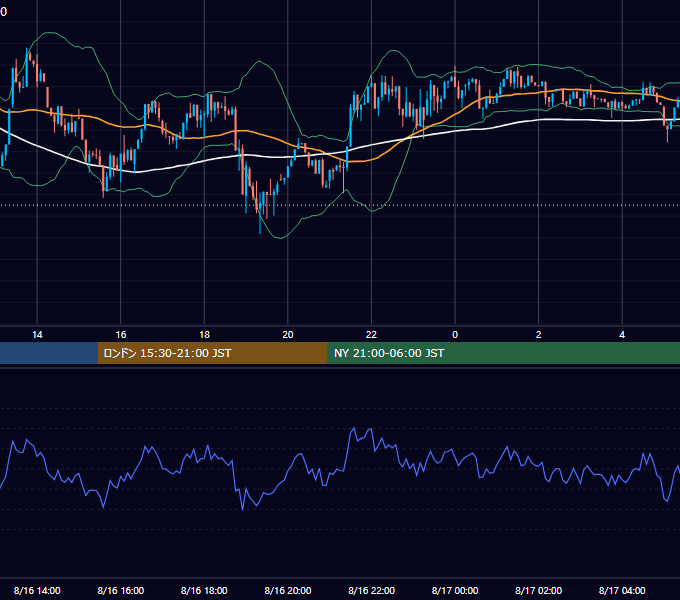Image resolution: width=680 pixels, height=600 pixels.
Task: Click the 8/16 16:00 date label
Action: (121, 590)
